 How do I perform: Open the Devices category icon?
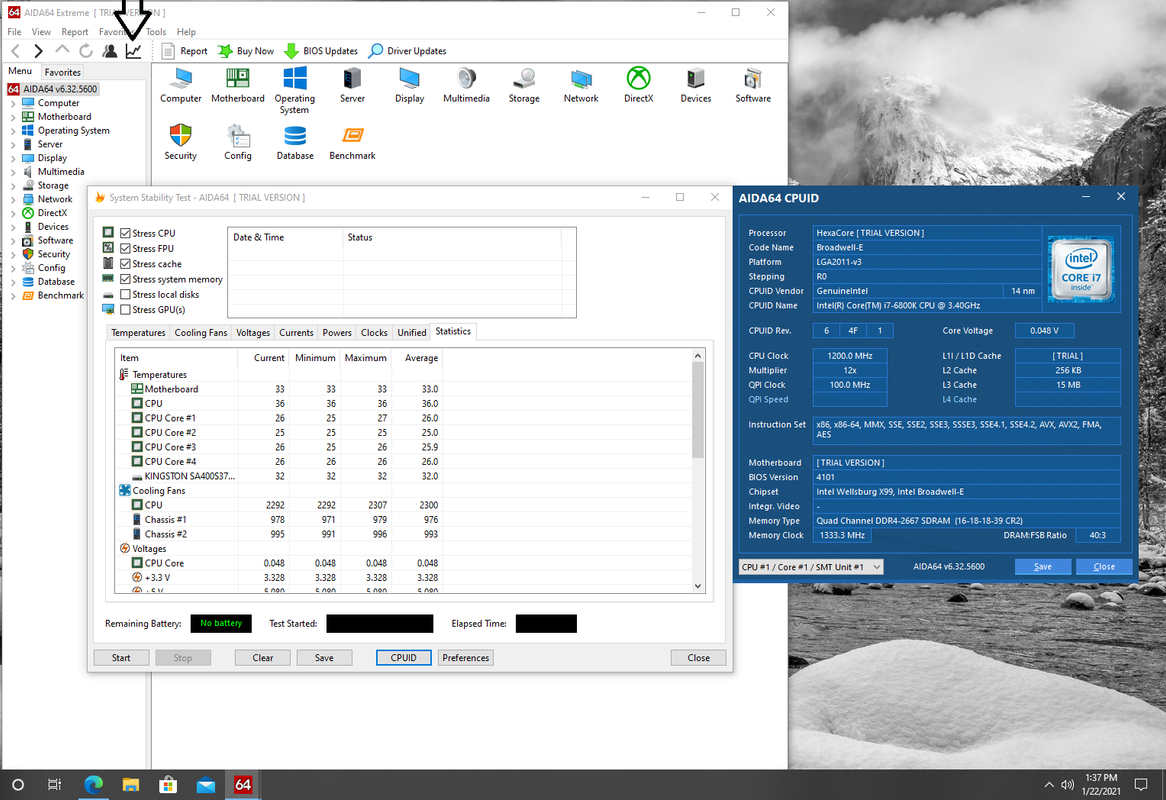tap(696, 86)
